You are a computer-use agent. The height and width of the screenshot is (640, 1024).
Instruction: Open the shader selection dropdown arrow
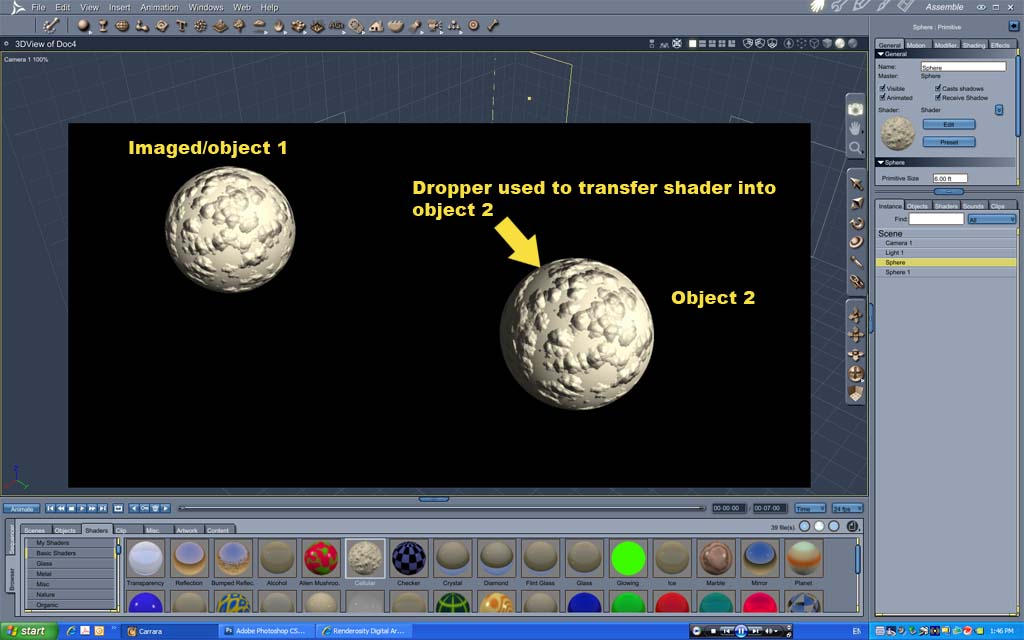[999, 110]
